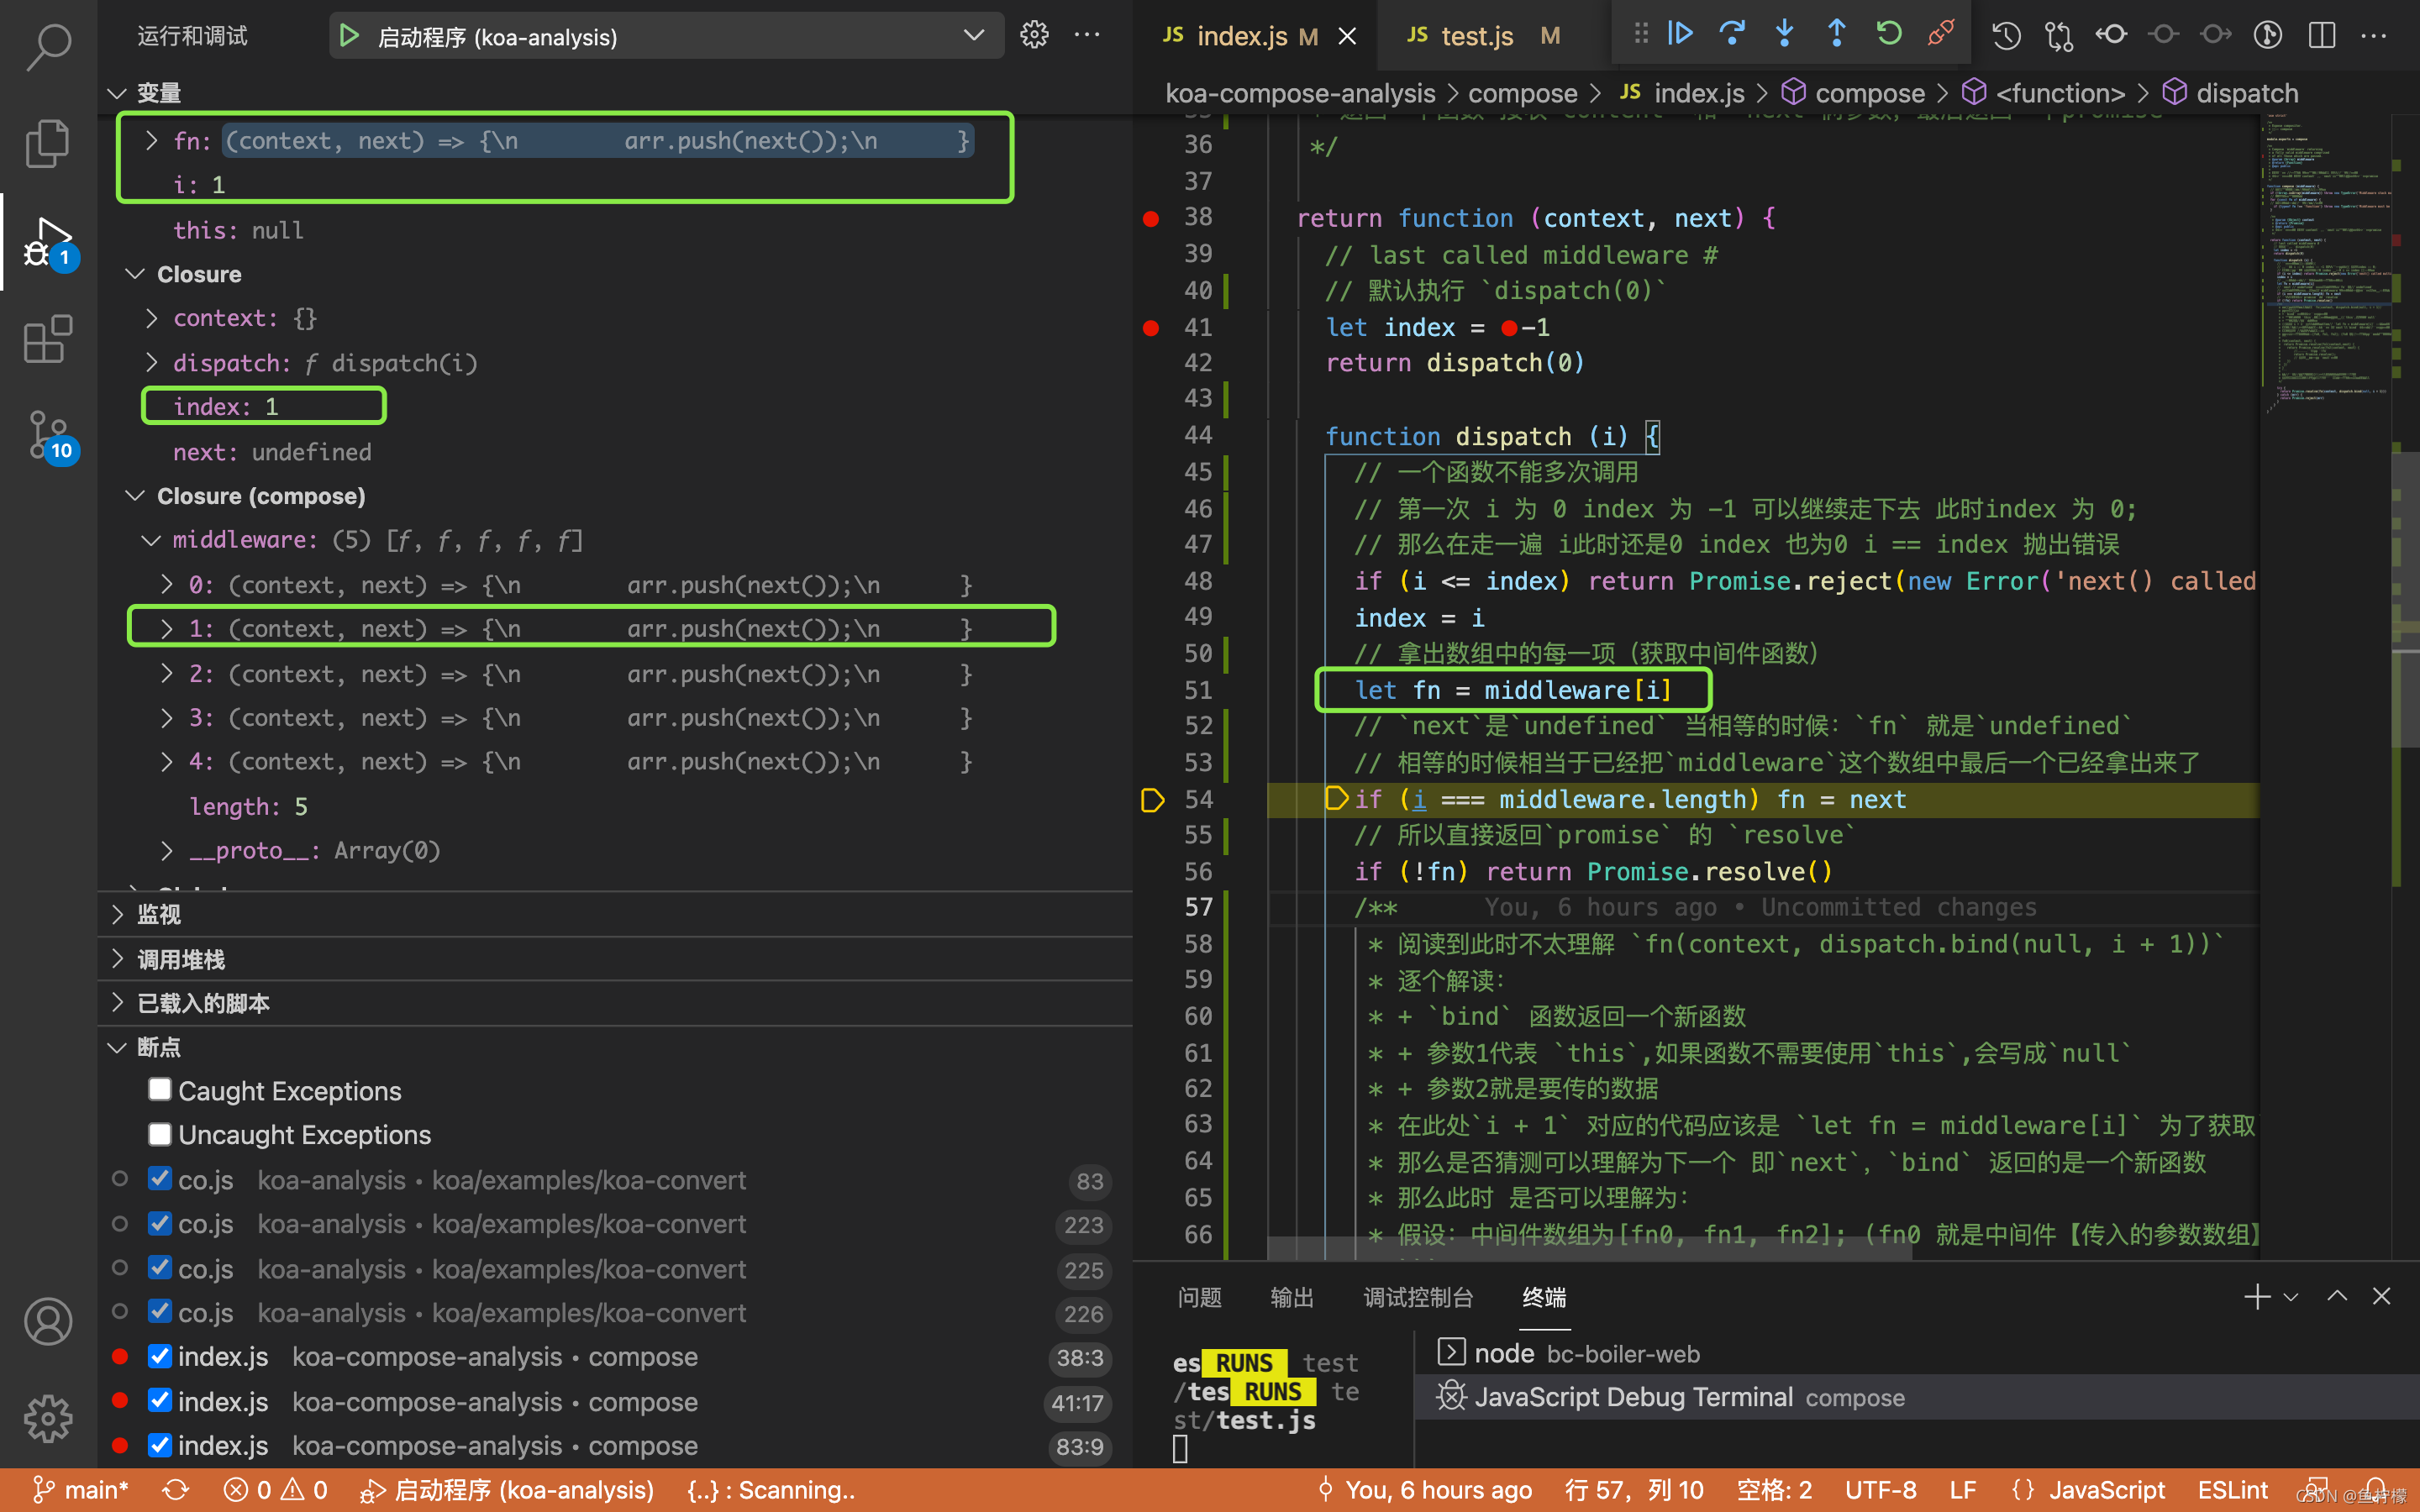
Task: Click the Disconnect debugger icon
Action: point(1940,34)
